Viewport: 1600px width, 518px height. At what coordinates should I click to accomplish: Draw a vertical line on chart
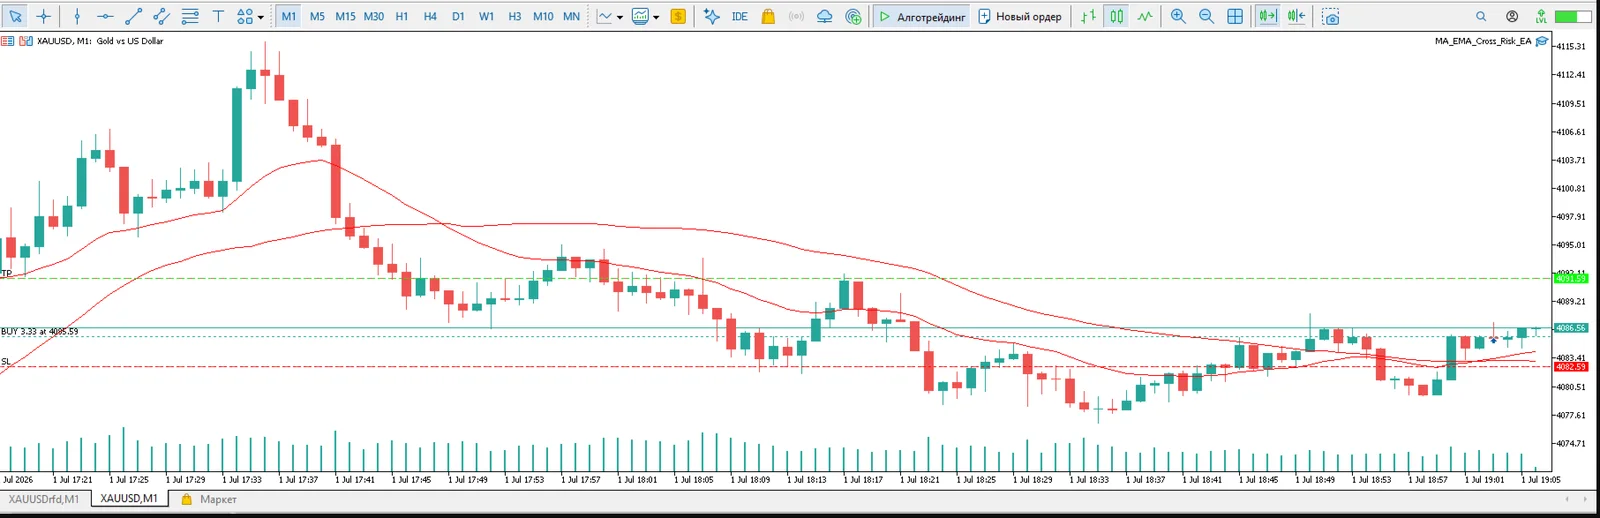pyautogui.click(x=77, y=16)
